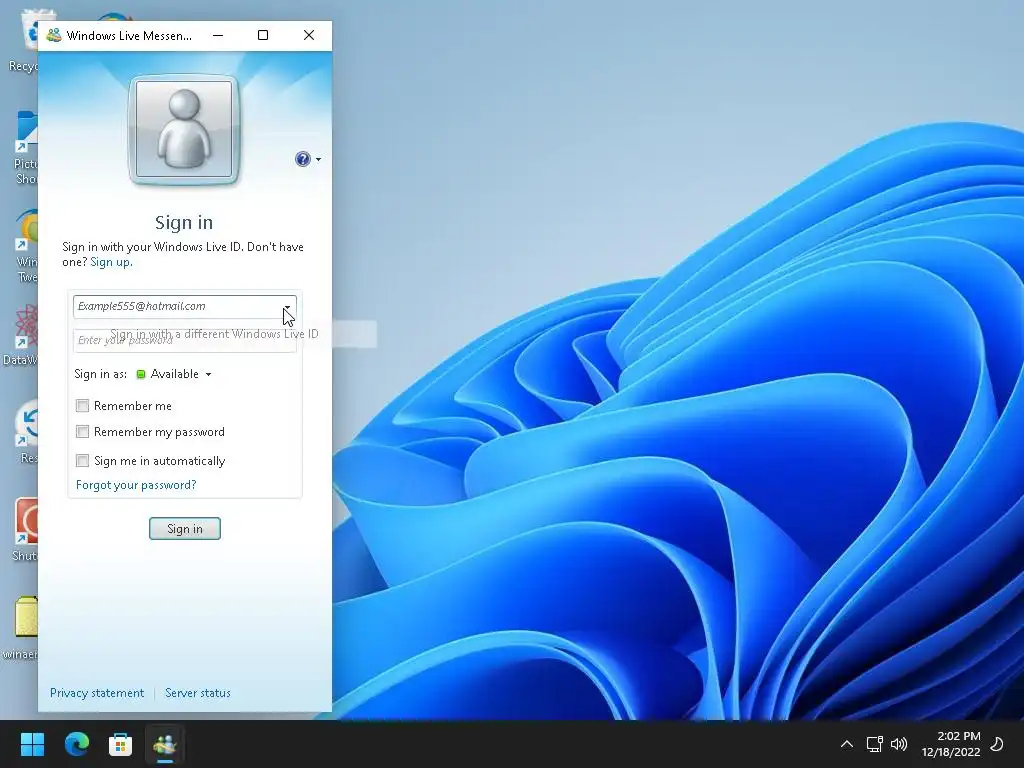
Task: Enable Remember my password checkbox
Action: tap(82, 432)
